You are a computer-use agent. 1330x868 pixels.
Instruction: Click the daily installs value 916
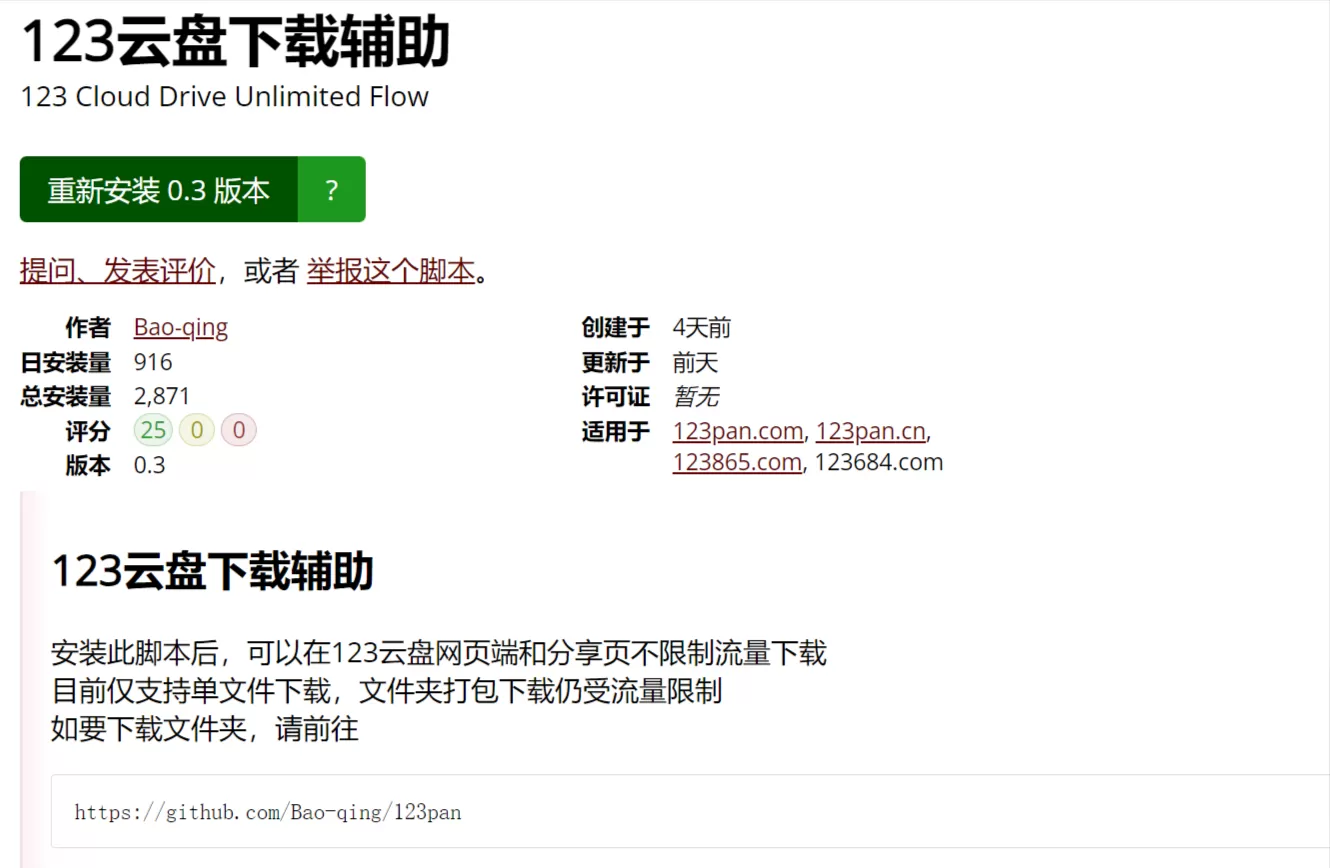click(x=153, y=362)
